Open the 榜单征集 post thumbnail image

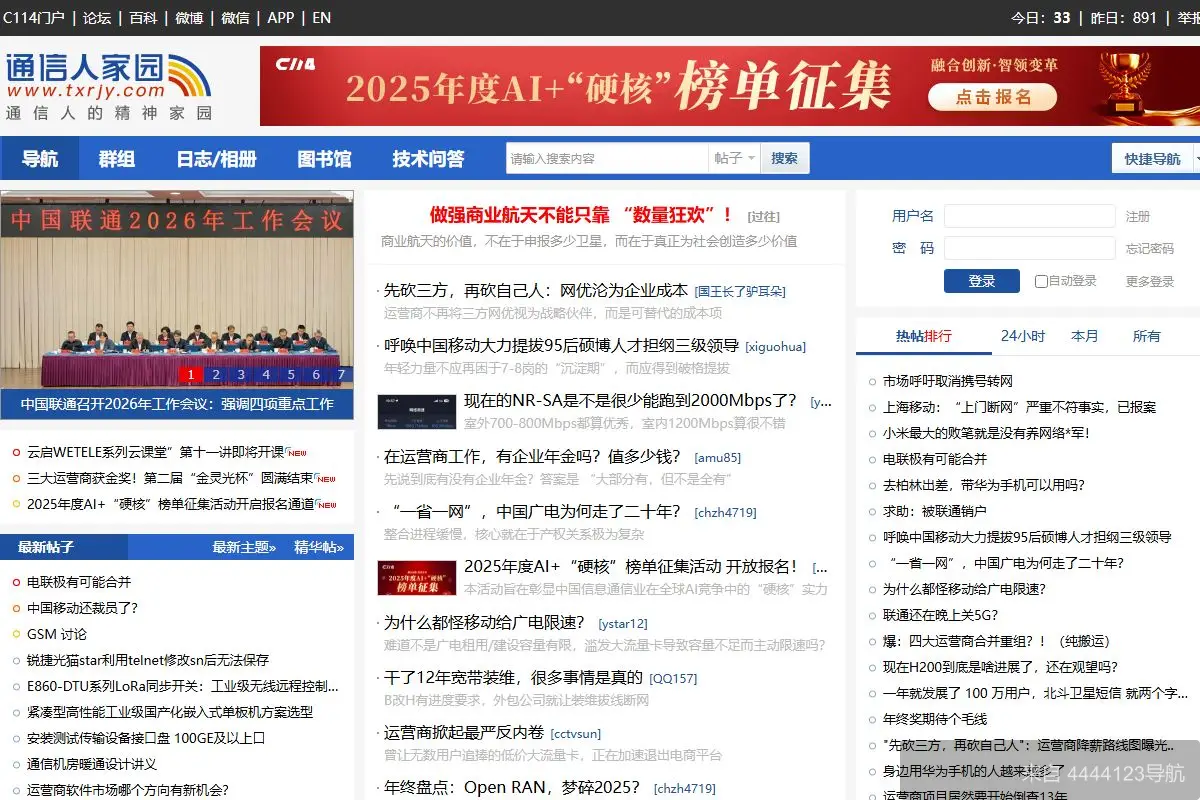[417, 577]
